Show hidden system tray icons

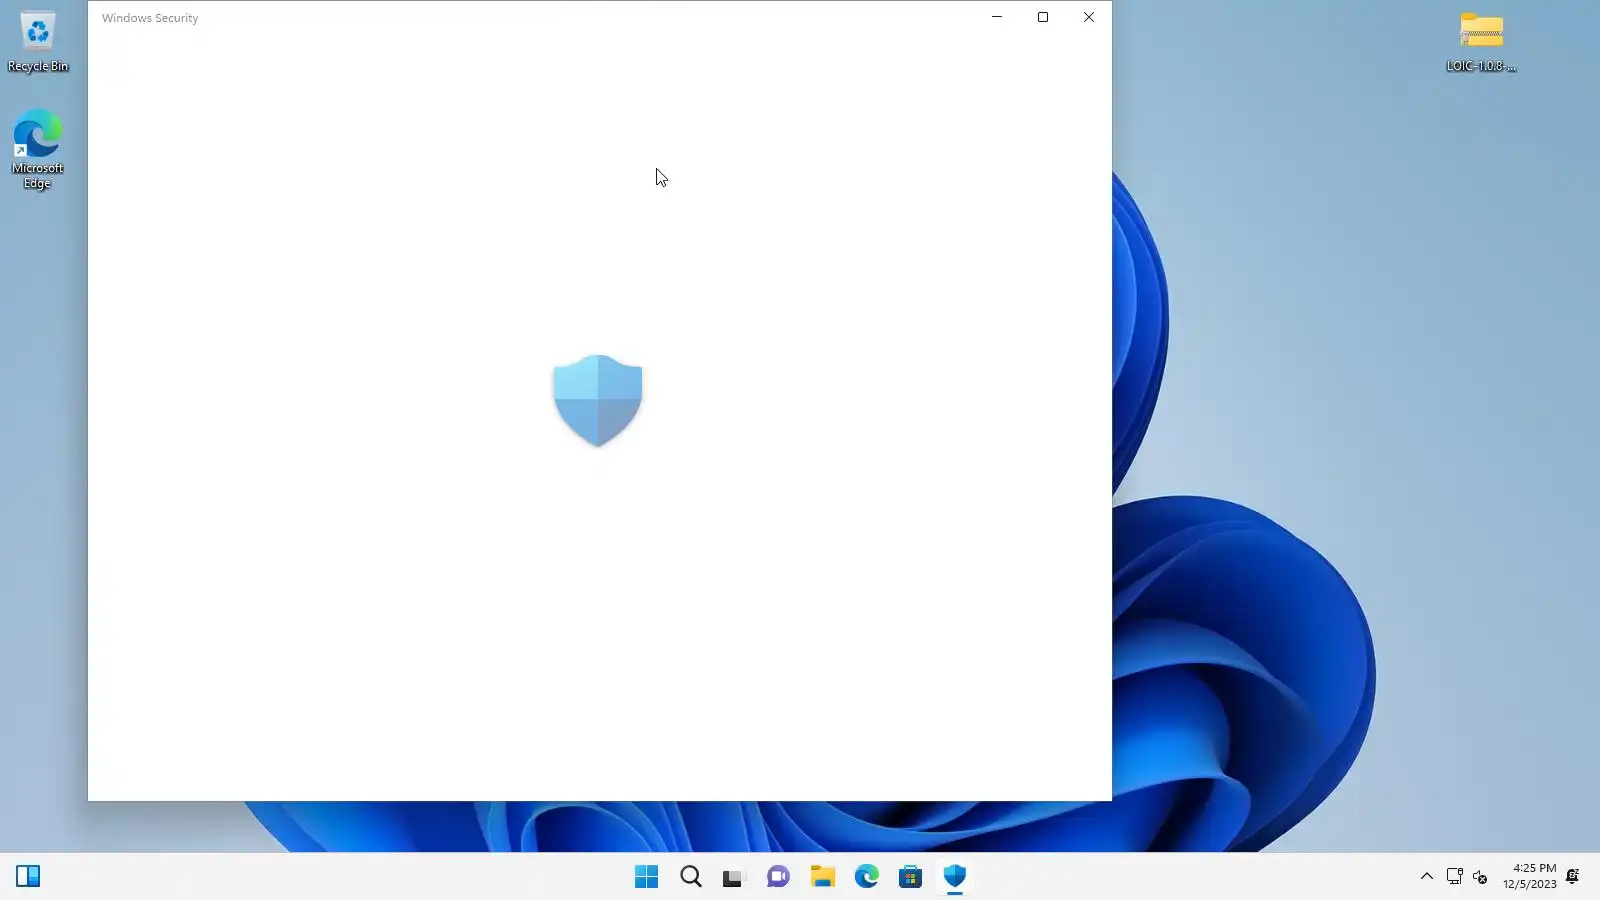[1427, 877]
